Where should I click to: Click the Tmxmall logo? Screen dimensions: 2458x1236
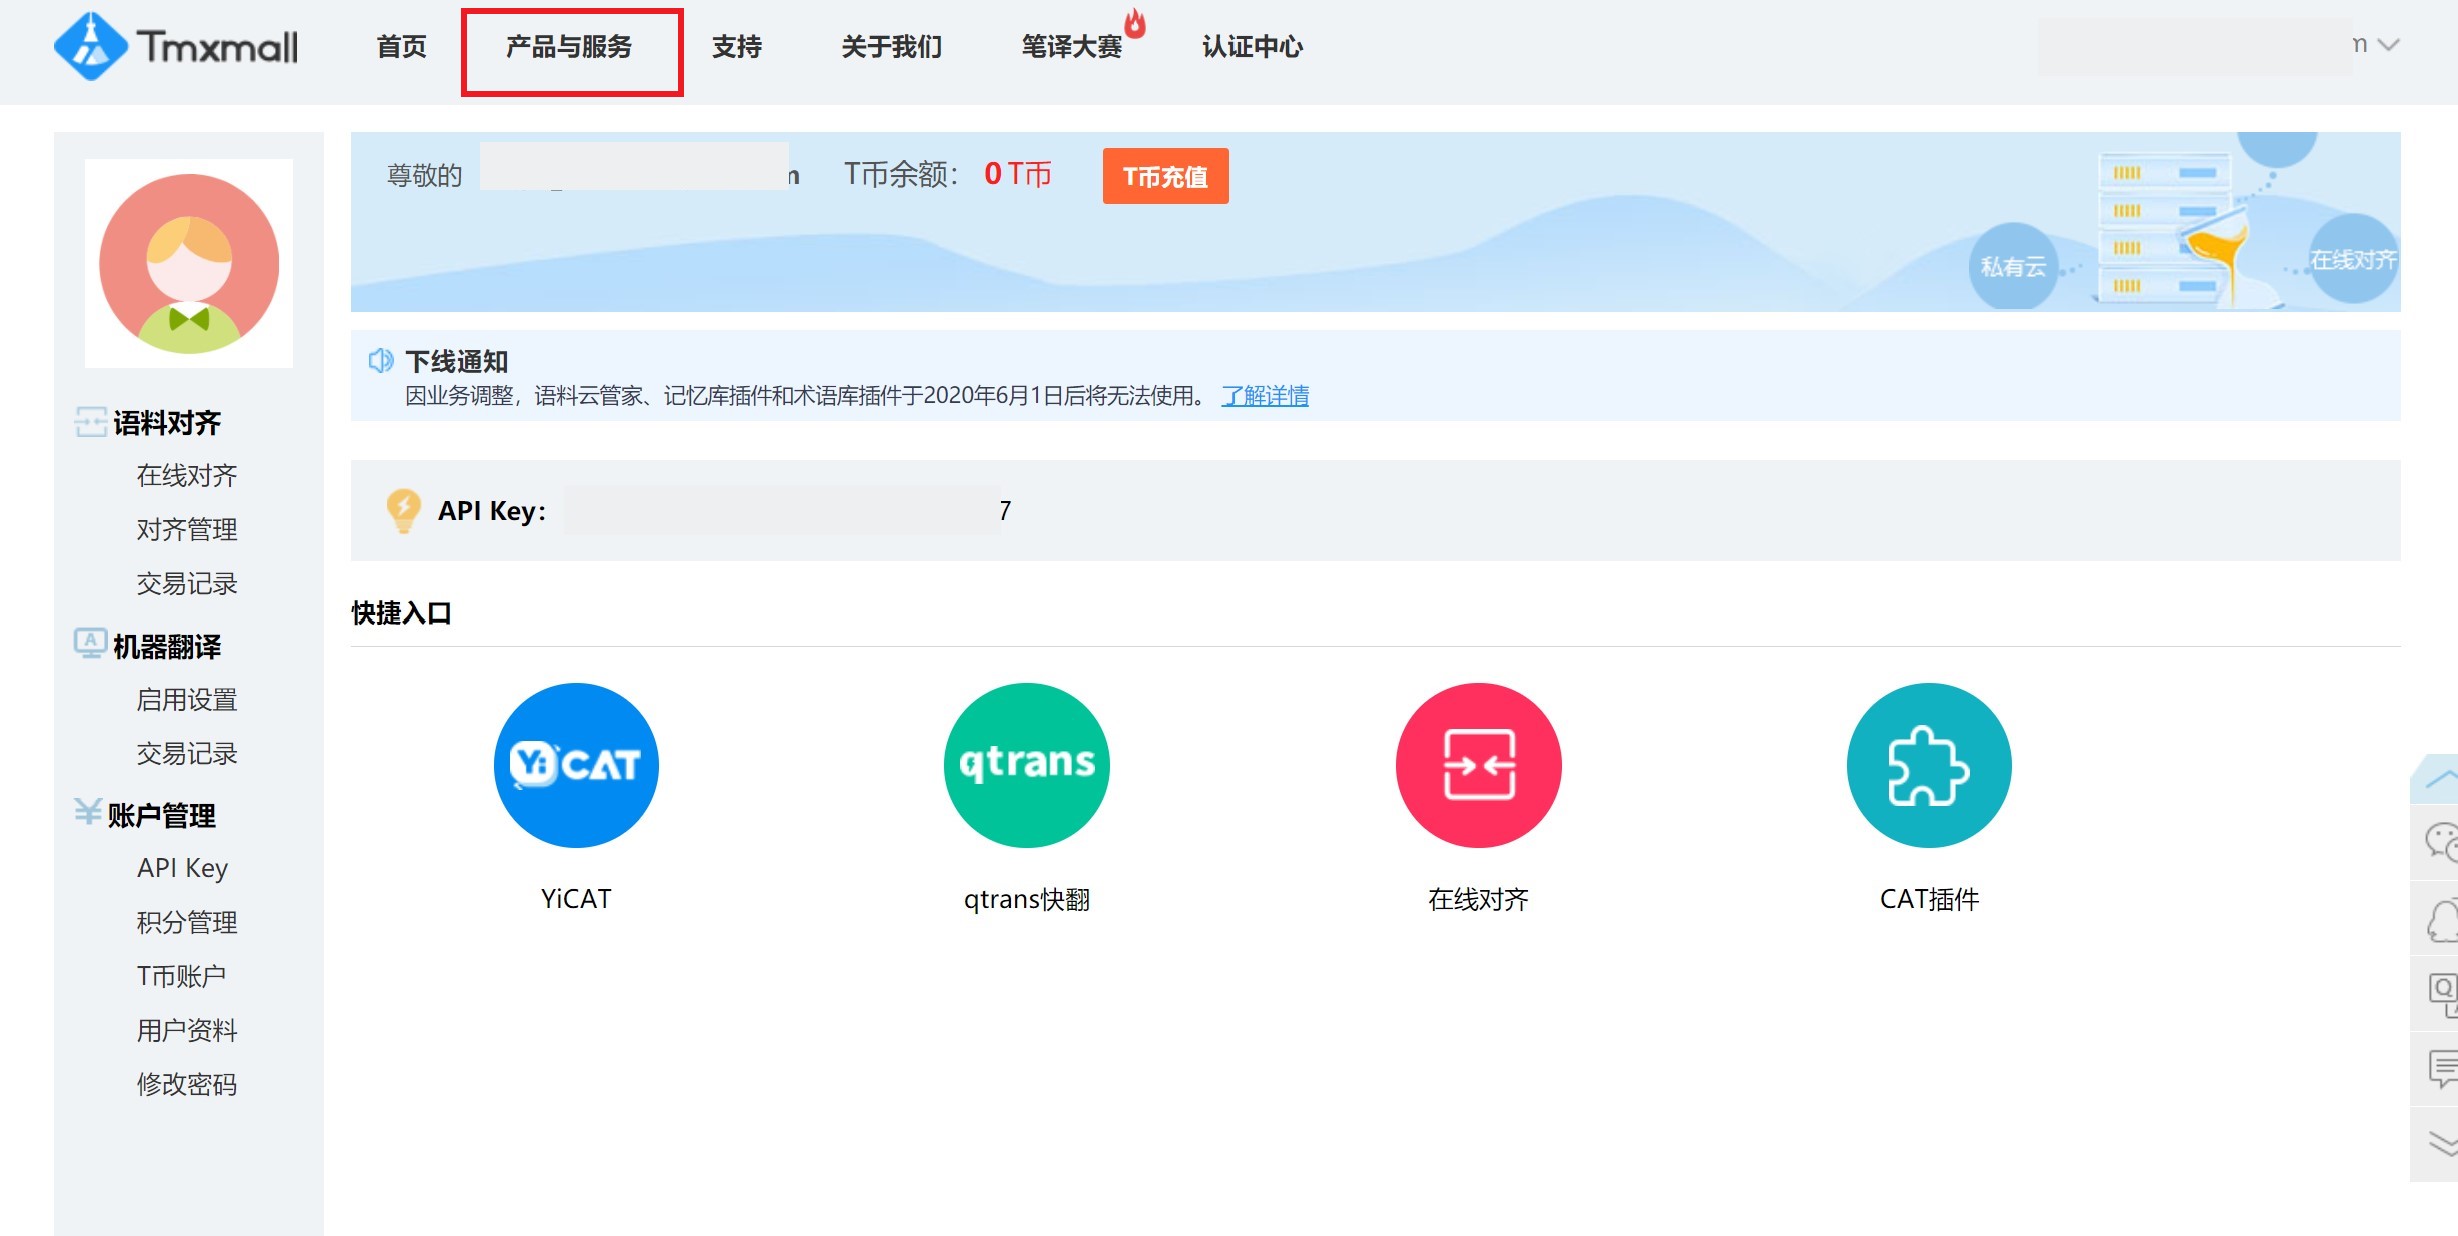tap(176, 46)
